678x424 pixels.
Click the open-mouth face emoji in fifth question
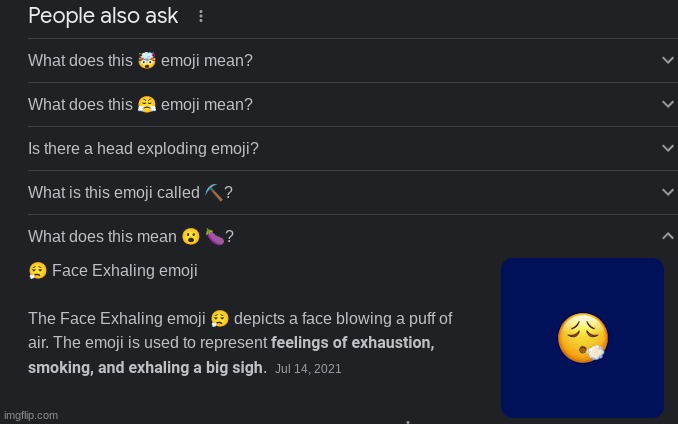190,236
